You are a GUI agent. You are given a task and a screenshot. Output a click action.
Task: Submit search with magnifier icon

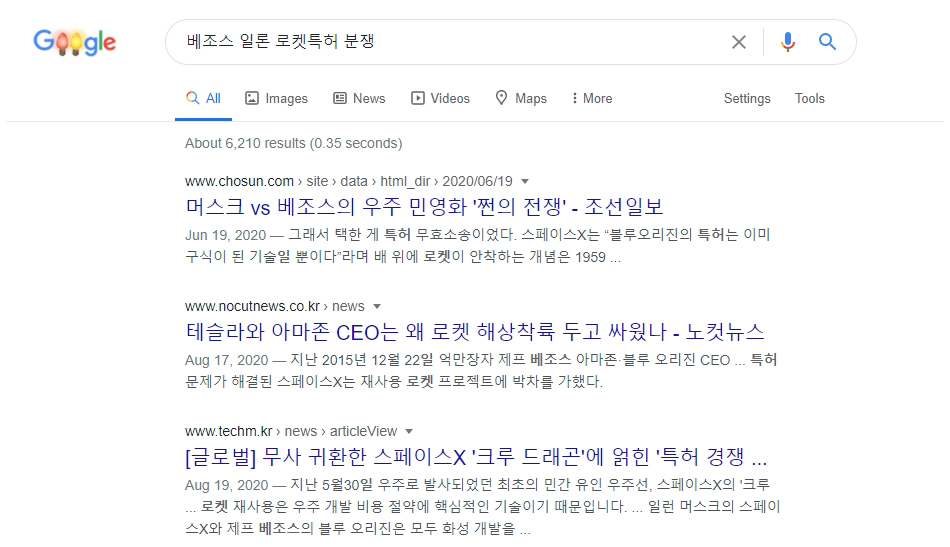[828, 42]
